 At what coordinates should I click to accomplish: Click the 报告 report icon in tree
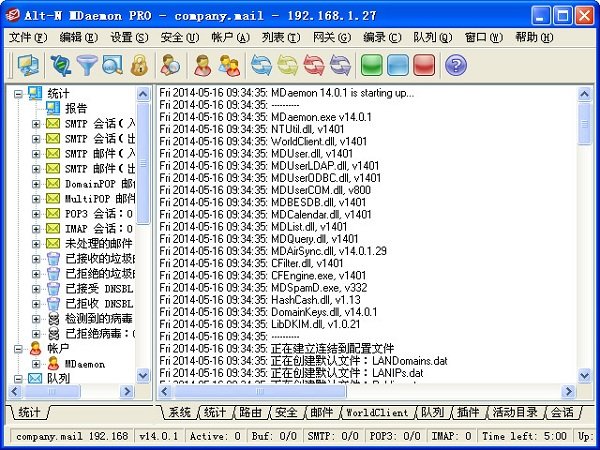pyautogui.click(x=53, y=108)
